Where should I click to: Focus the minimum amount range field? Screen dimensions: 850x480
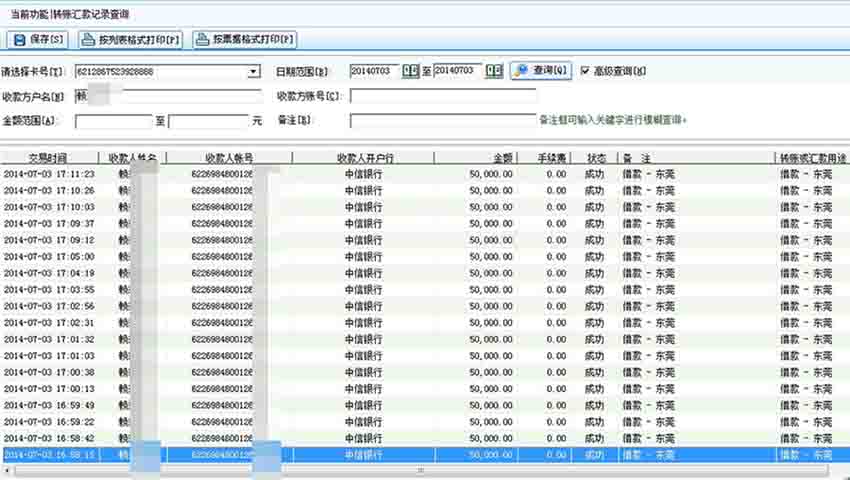[x=112, y=121]
